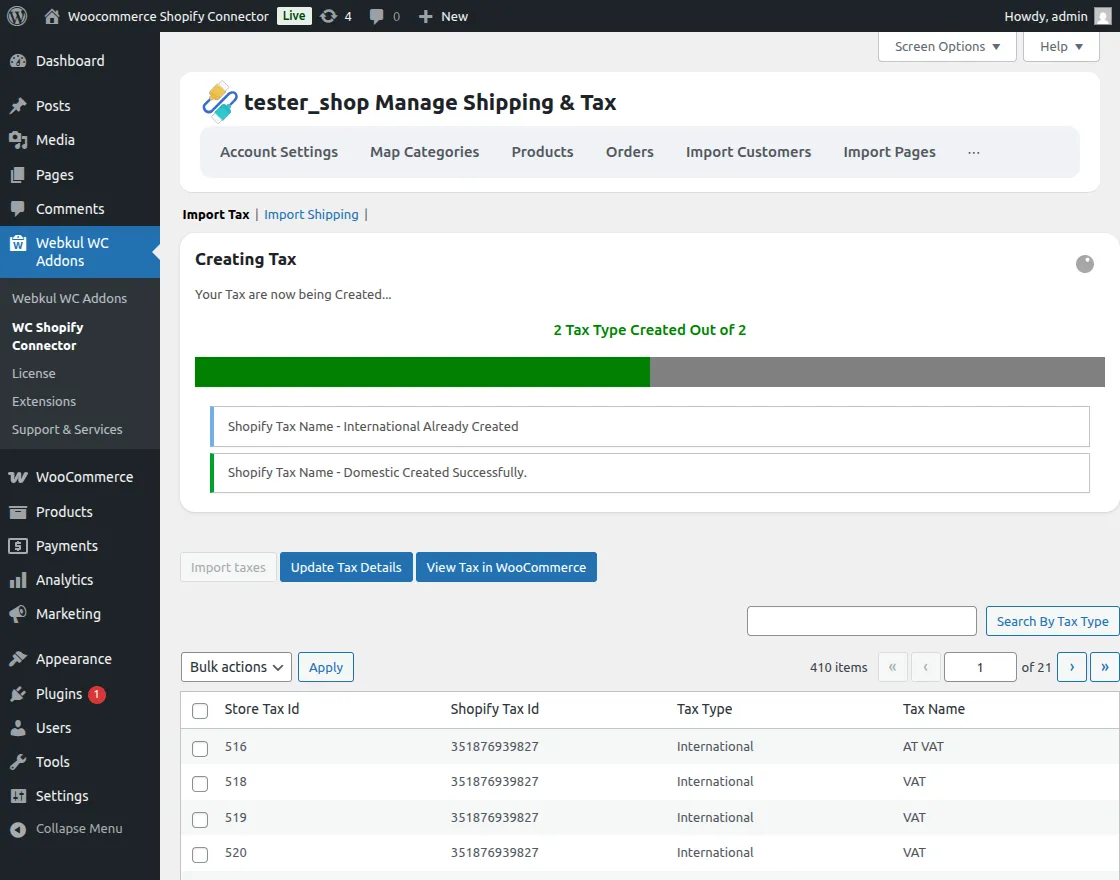Screen dimensions: 1120x880
Task: Open the Bulk actions dropdown
Action: pos(236,667)
